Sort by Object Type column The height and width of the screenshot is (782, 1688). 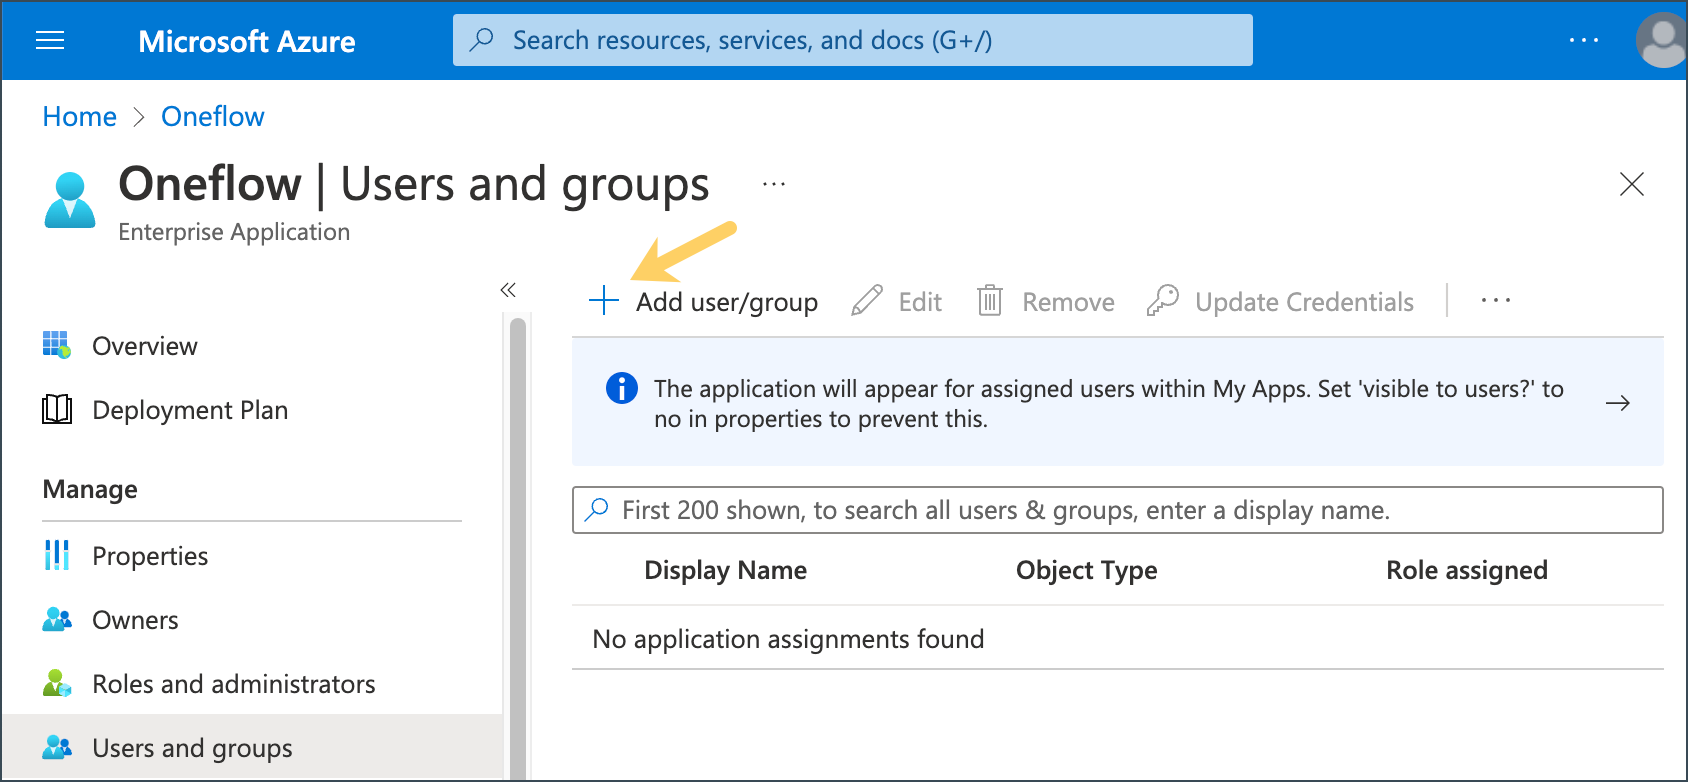tap(1086, 570)
